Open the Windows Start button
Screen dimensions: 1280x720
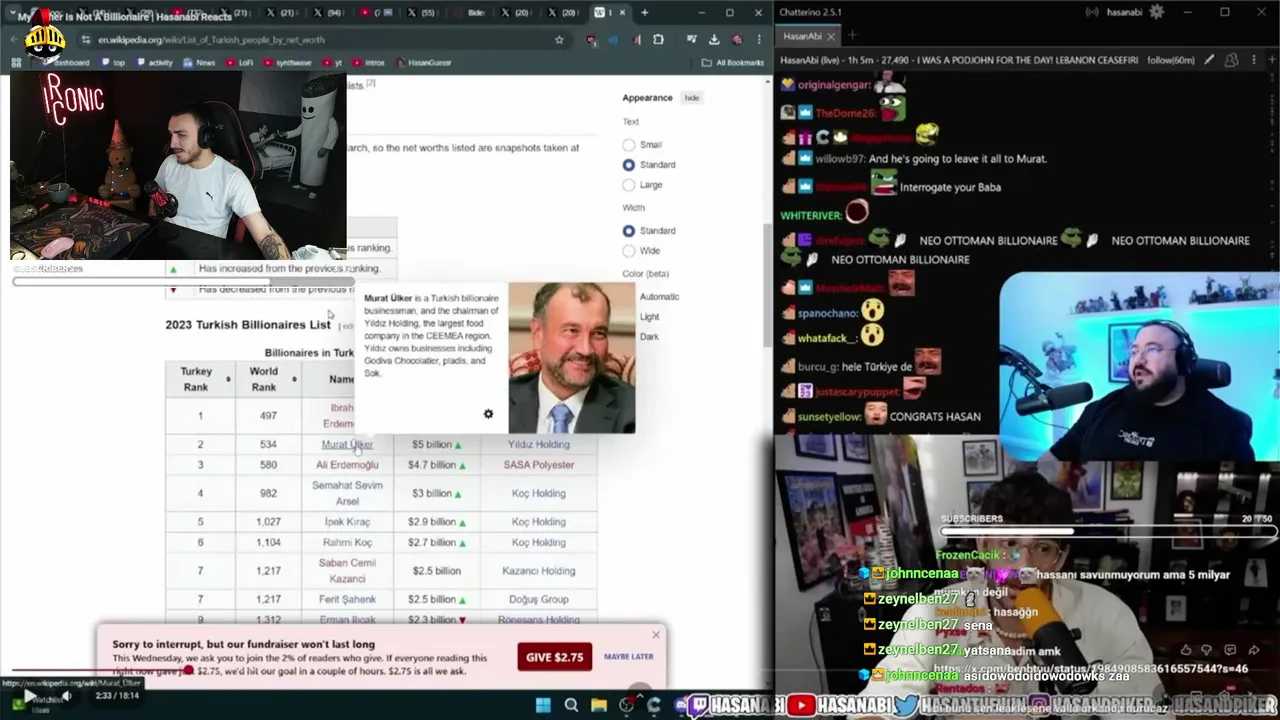543,705
